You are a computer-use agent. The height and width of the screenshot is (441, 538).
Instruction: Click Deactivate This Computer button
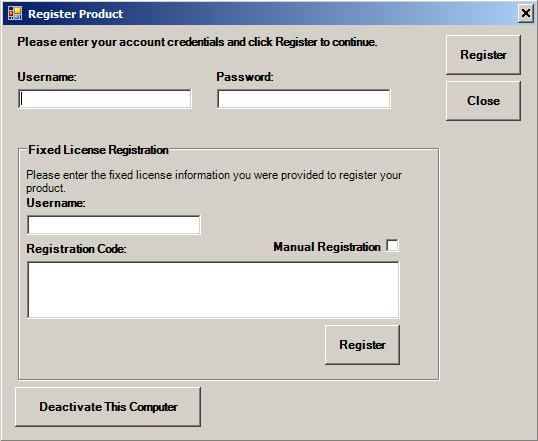point(108,407)
